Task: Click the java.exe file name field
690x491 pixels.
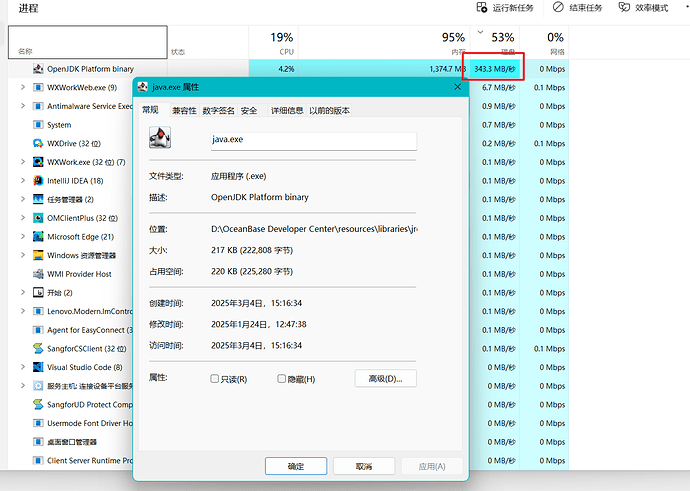Action: pyautogui.click(x=314, y=141)
